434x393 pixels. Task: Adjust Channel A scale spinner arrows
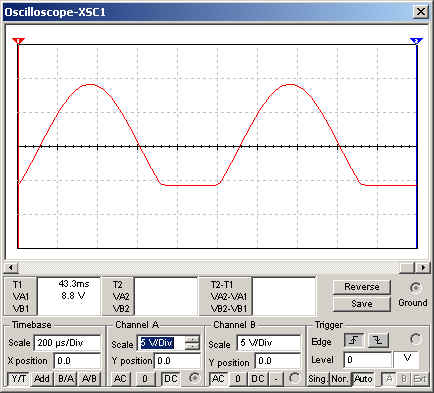point(192,343)
